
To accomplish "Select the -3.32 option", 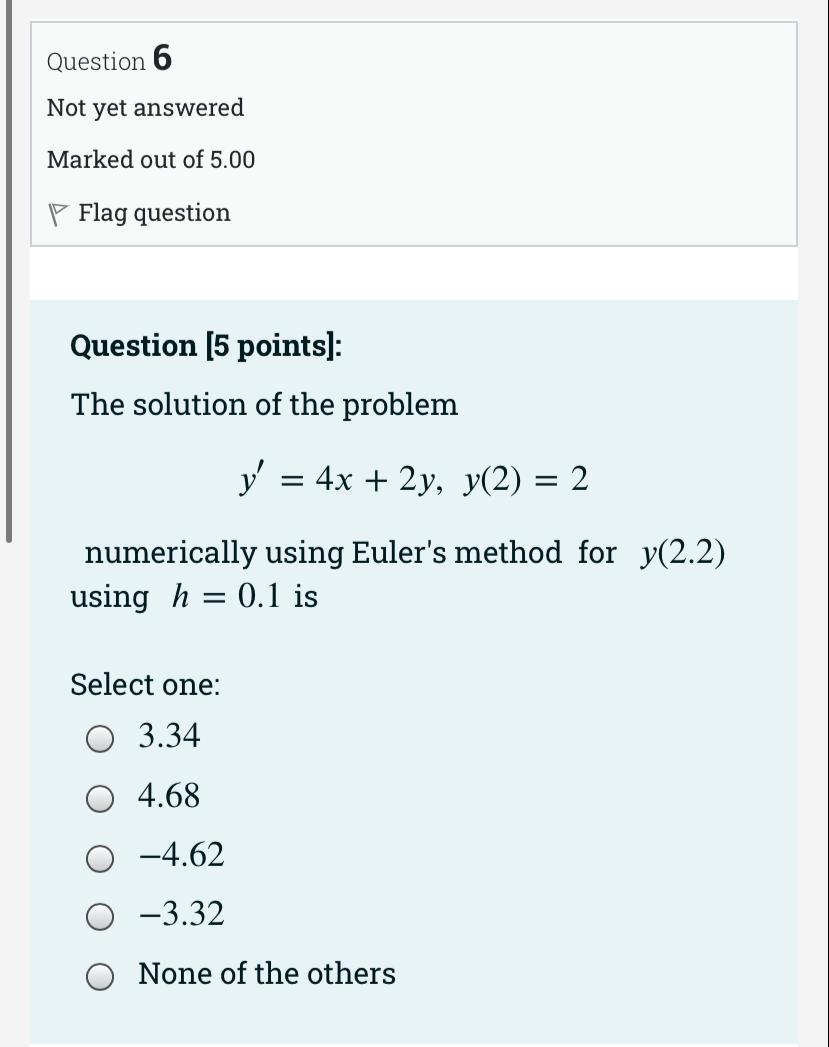I will pos(100,915).
